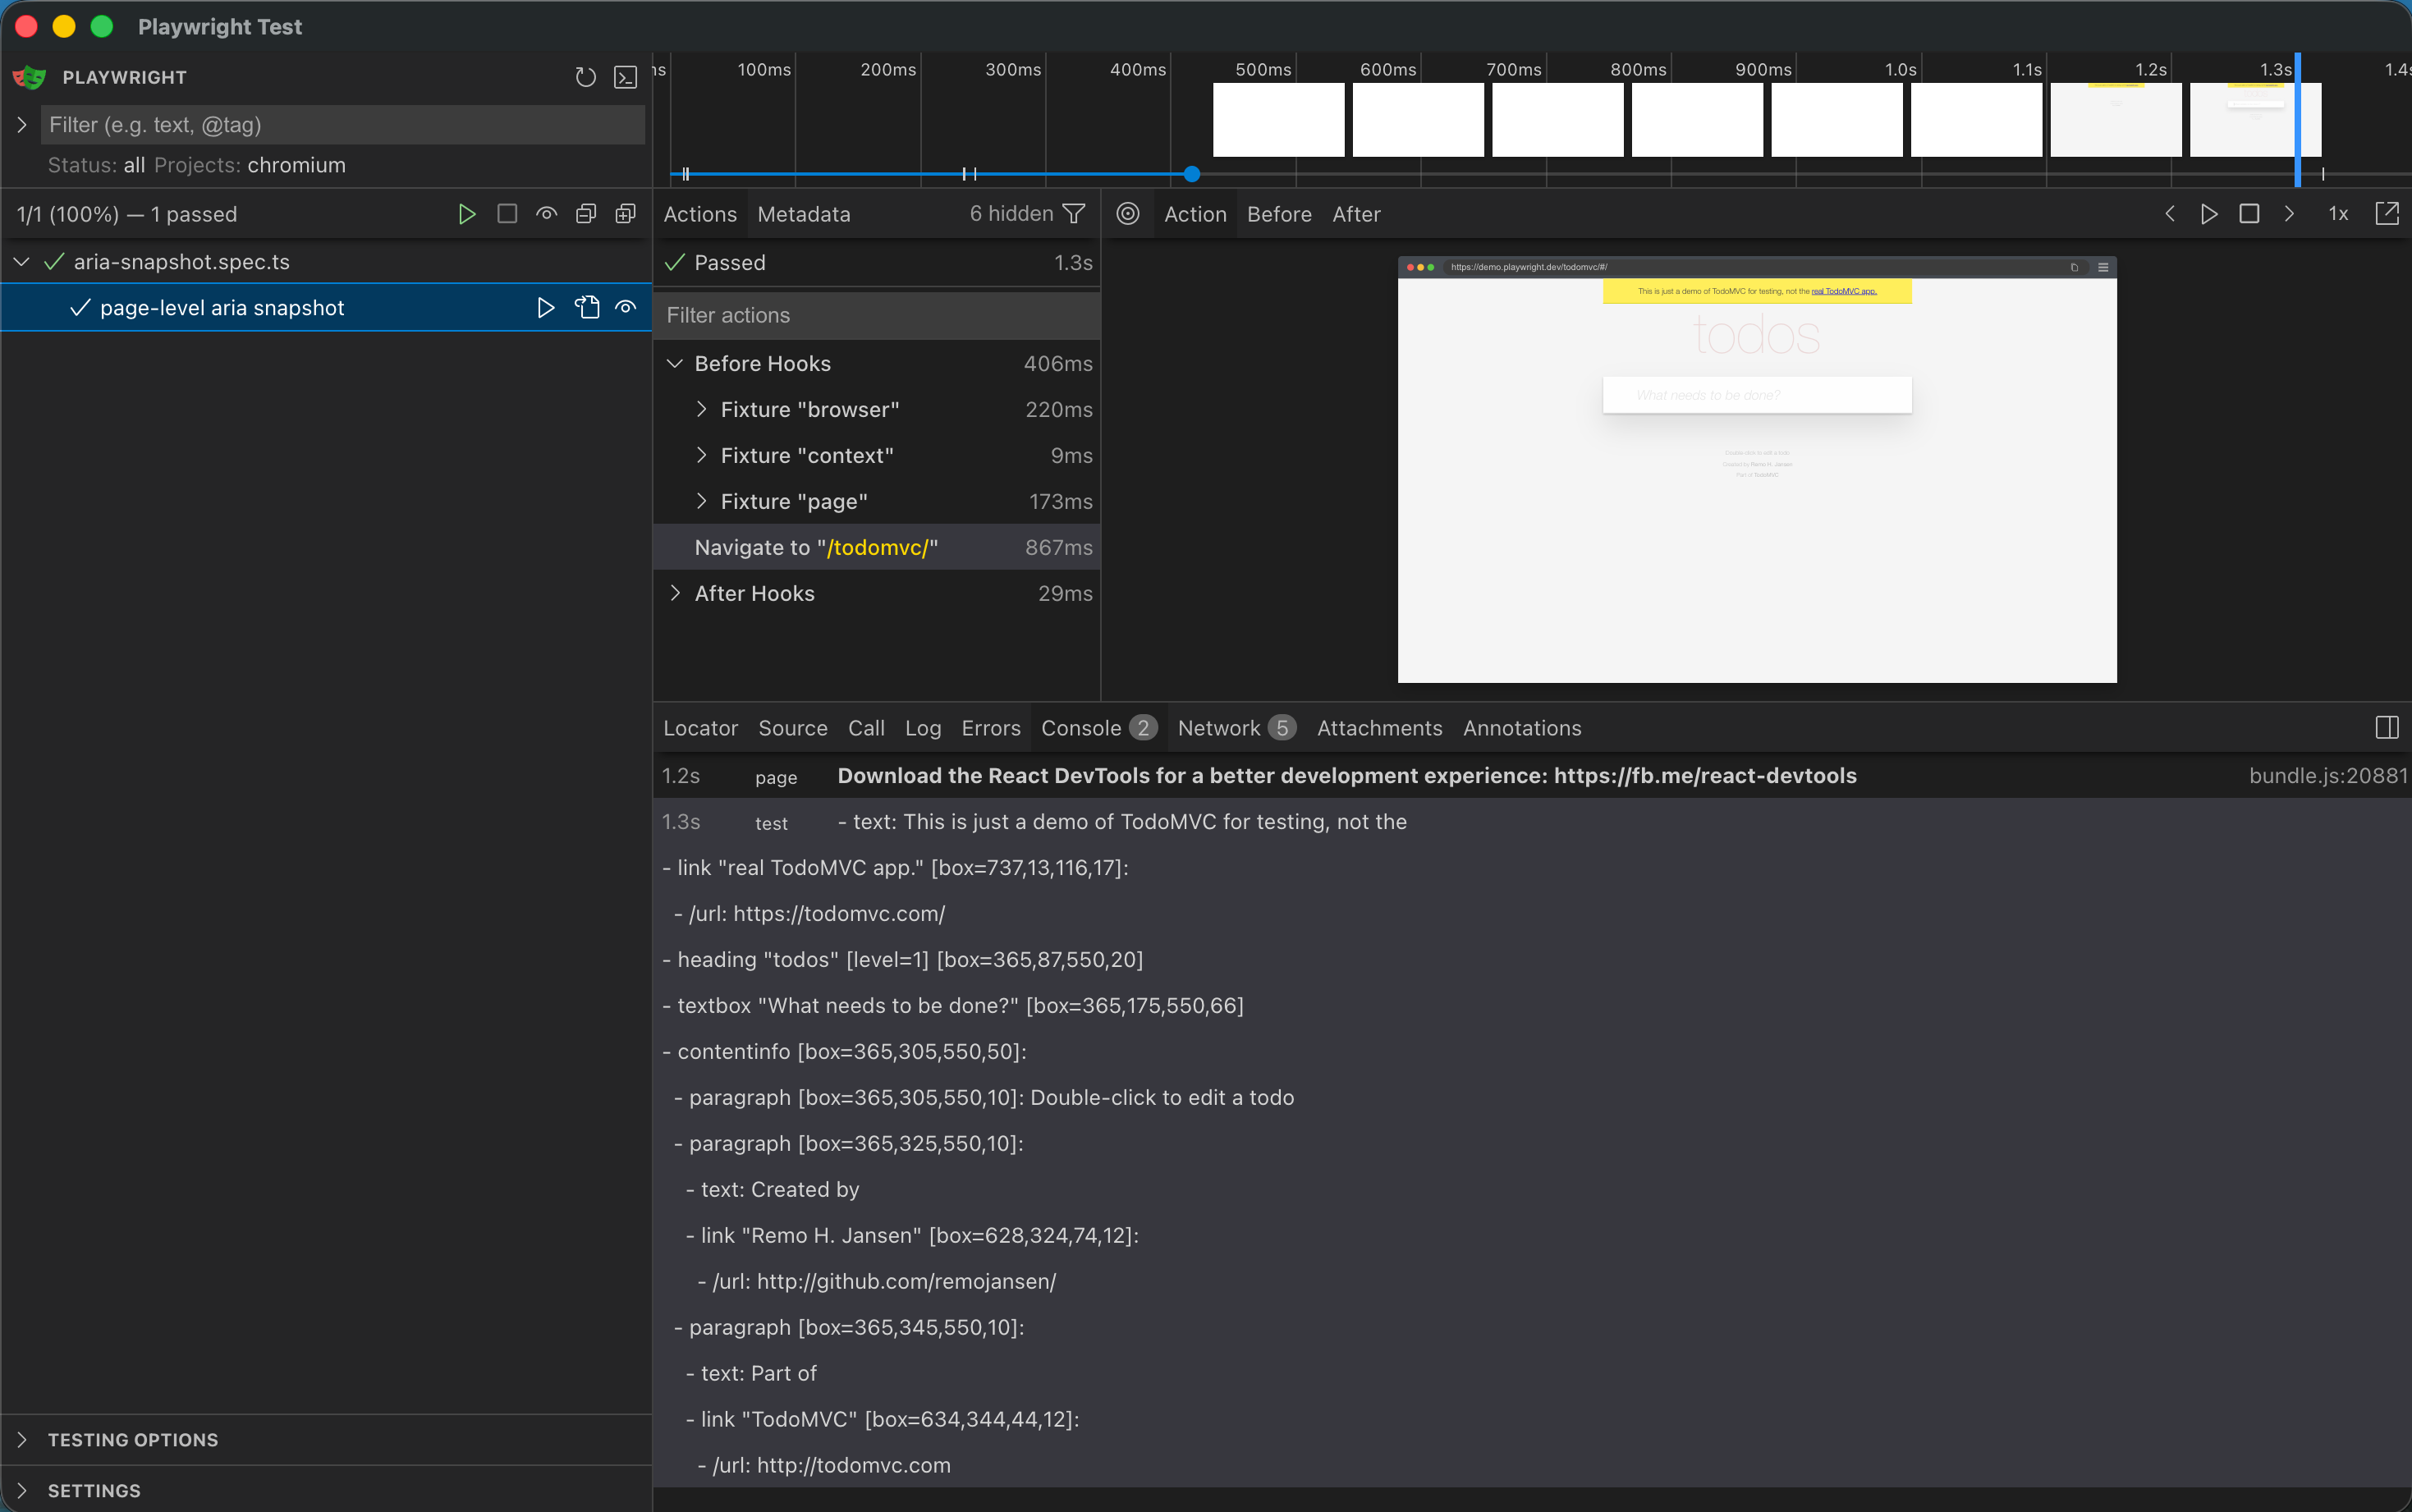The image size is (2412, 1512).
Task: Open bundle.js:20881 source link
Action: coord(2328,776)
